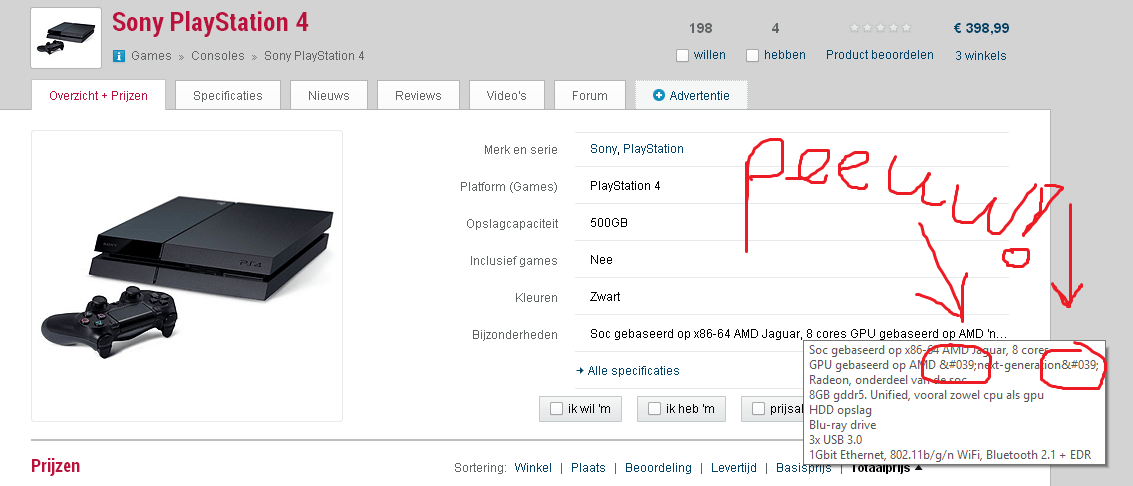This screenshot has height=486, width=1133.
Task: Click '8GB gddr5' tooltip line
Action: point(926,394)
